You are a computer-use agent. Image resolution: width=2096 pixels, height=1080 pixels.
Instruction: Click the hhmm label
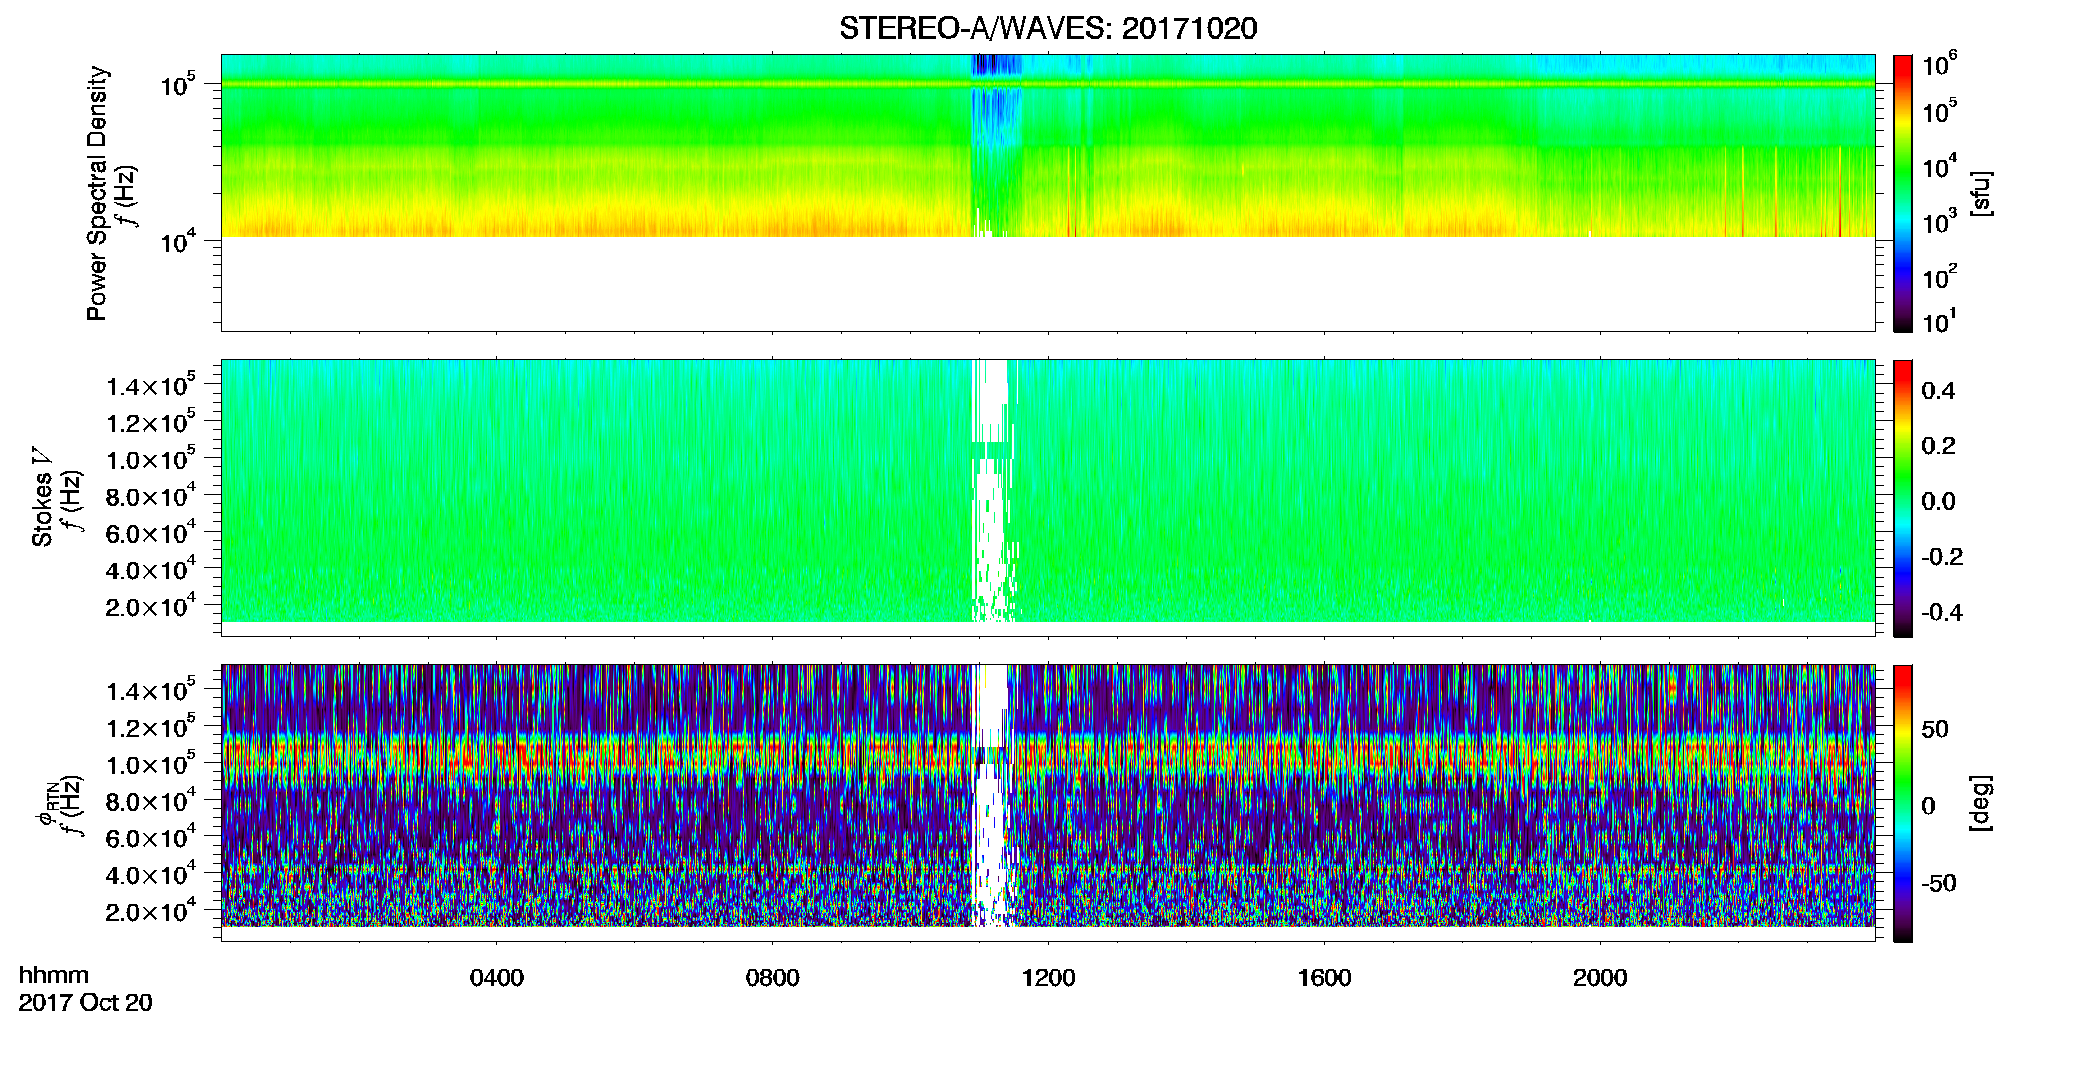pos(53,975)
